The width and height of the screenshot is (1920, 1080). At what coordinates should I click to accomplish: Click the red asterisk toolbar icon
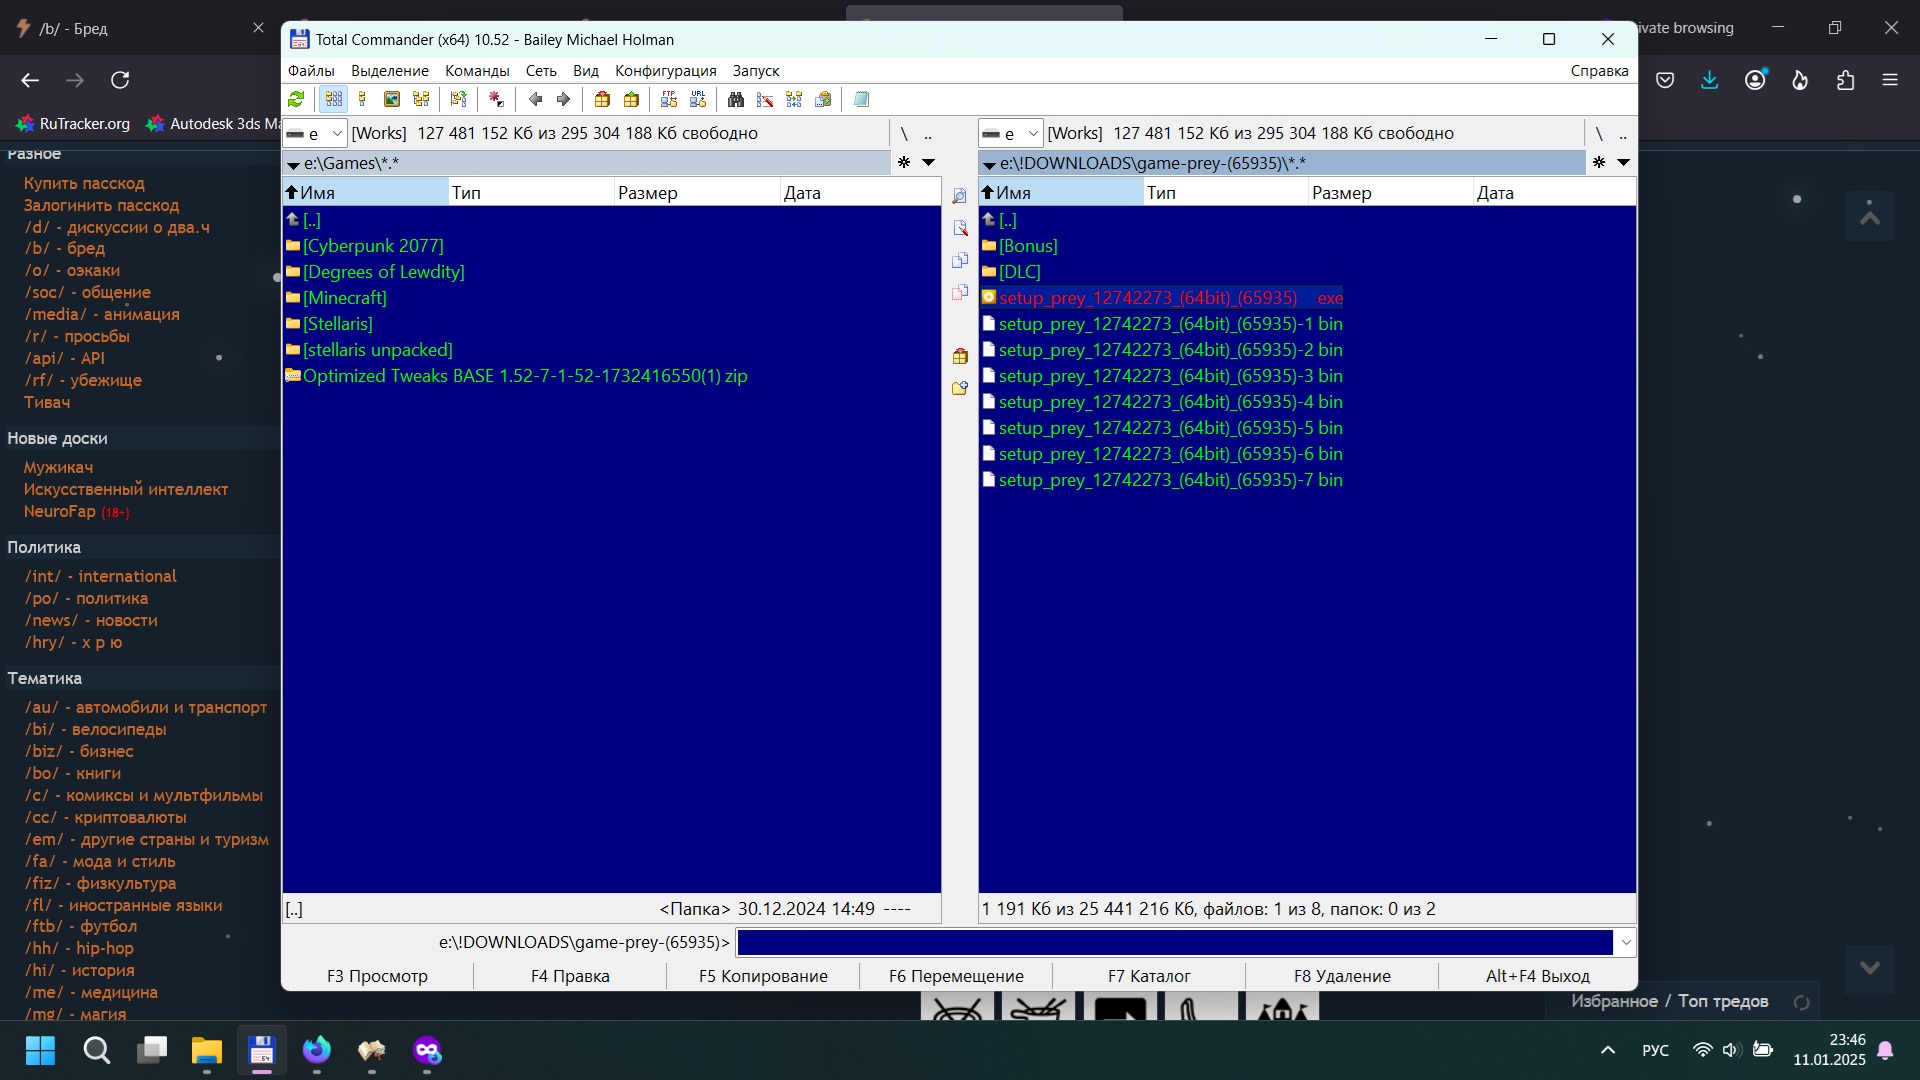496,99
